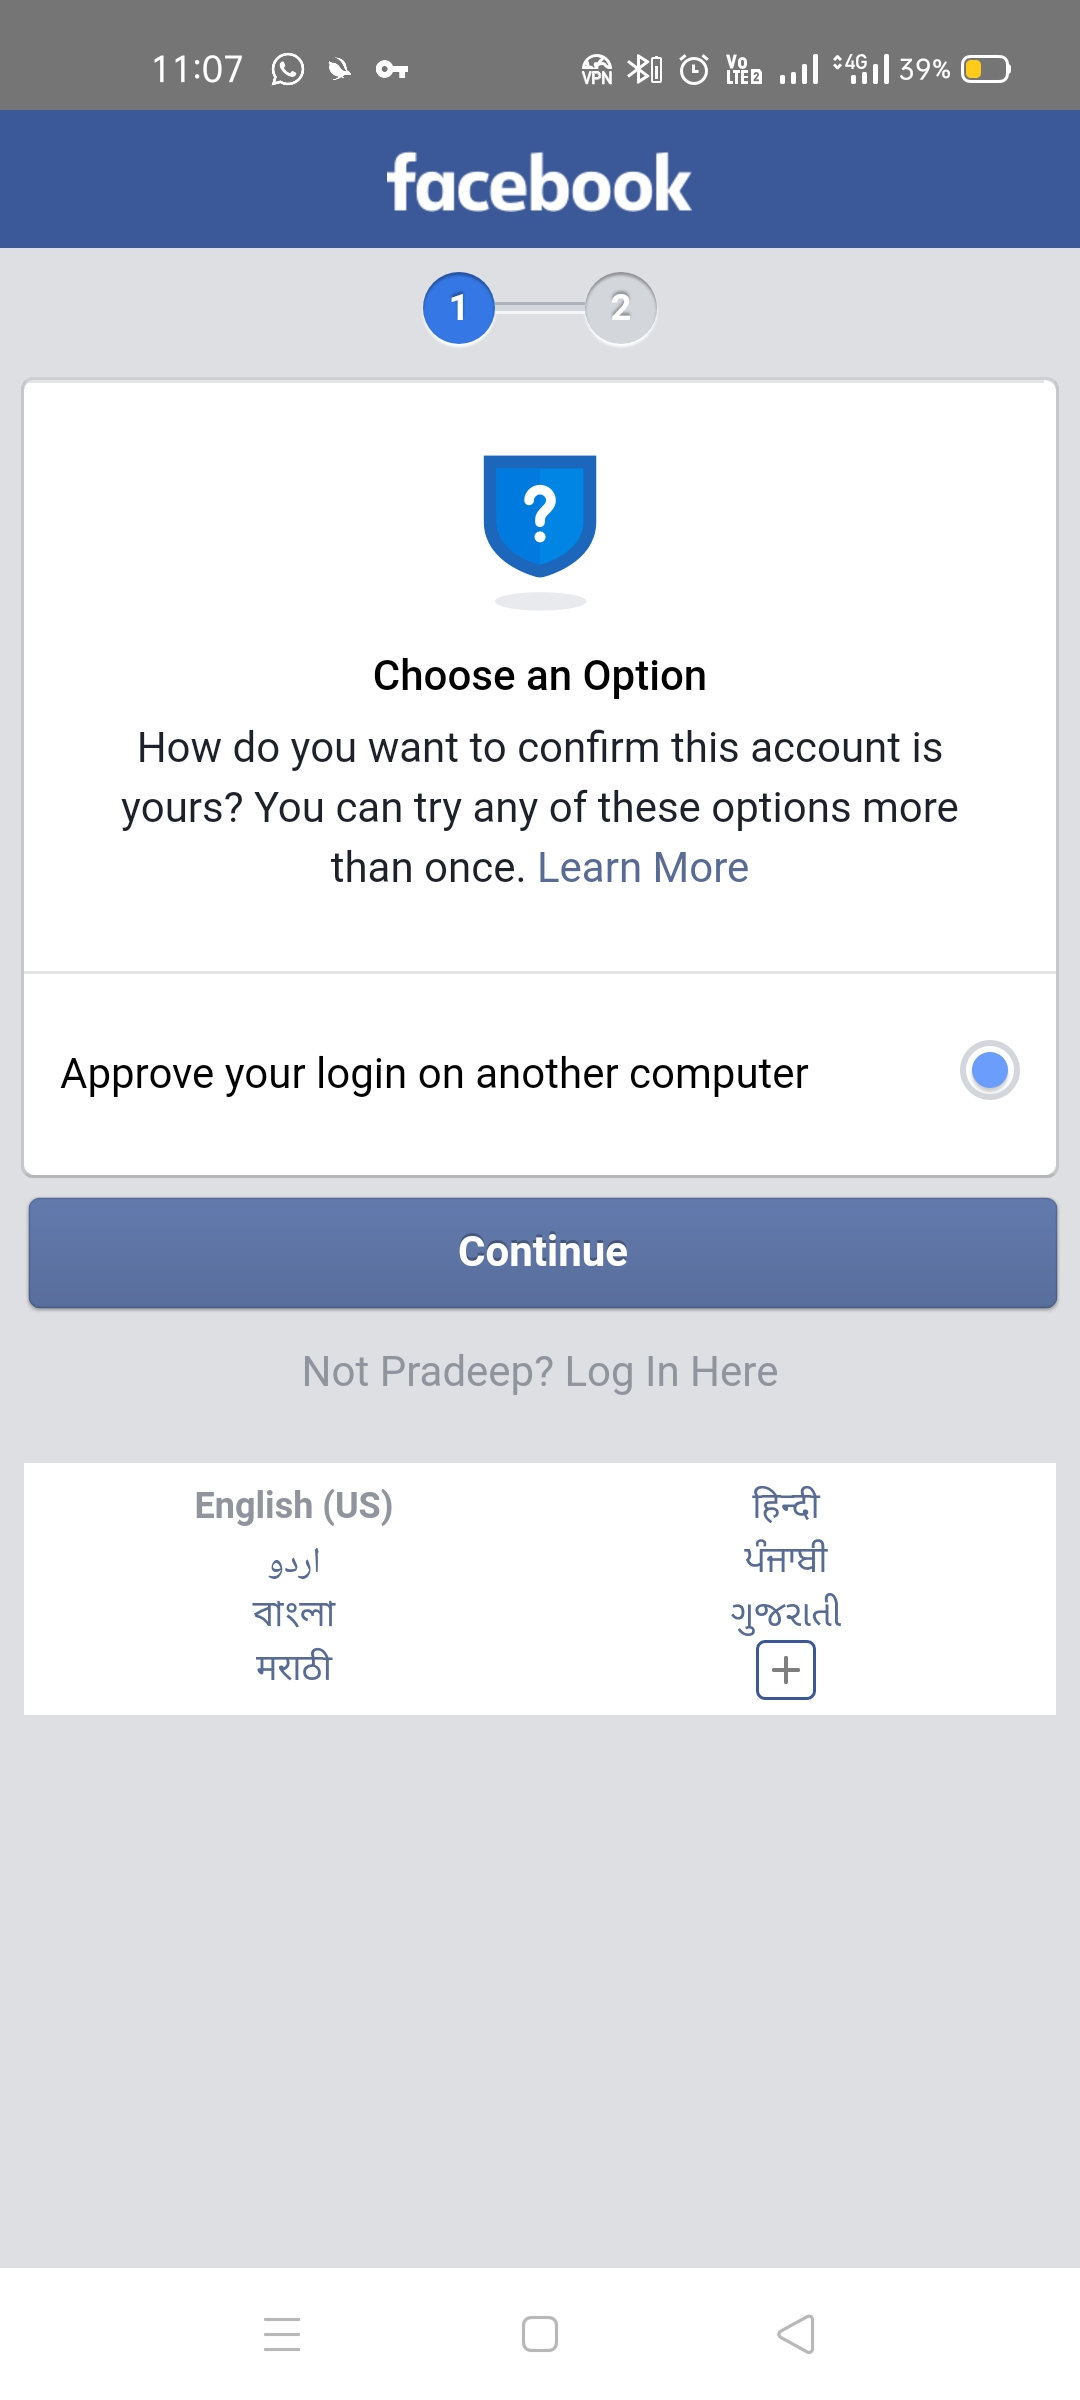1080x2400 pixels.
Task: Tap the battery icon in status bar
Action: (986, 69)
